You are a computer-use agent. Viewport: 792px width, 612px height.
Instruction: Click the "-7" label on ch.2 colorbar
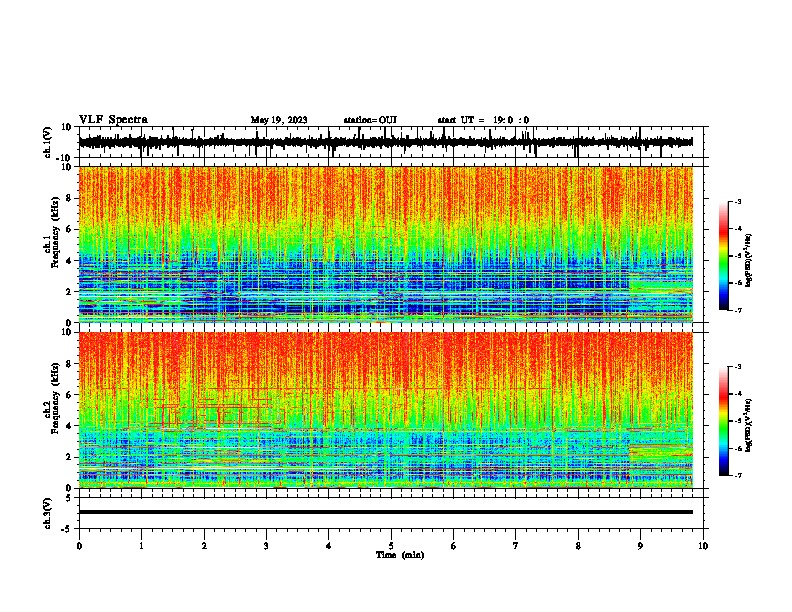point(737,475)
